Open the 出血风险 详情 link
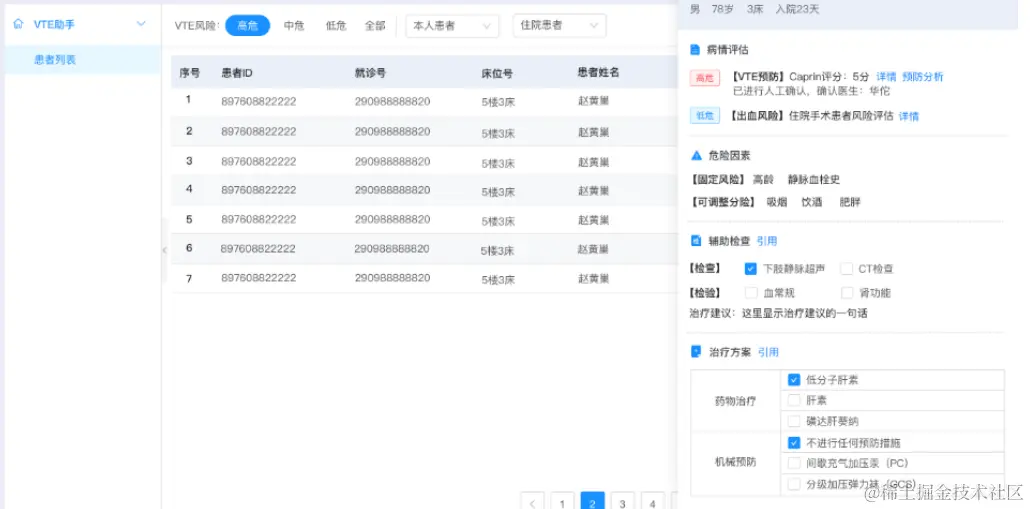The height and width of the screenshot is (509, 1030). [908, 116]
